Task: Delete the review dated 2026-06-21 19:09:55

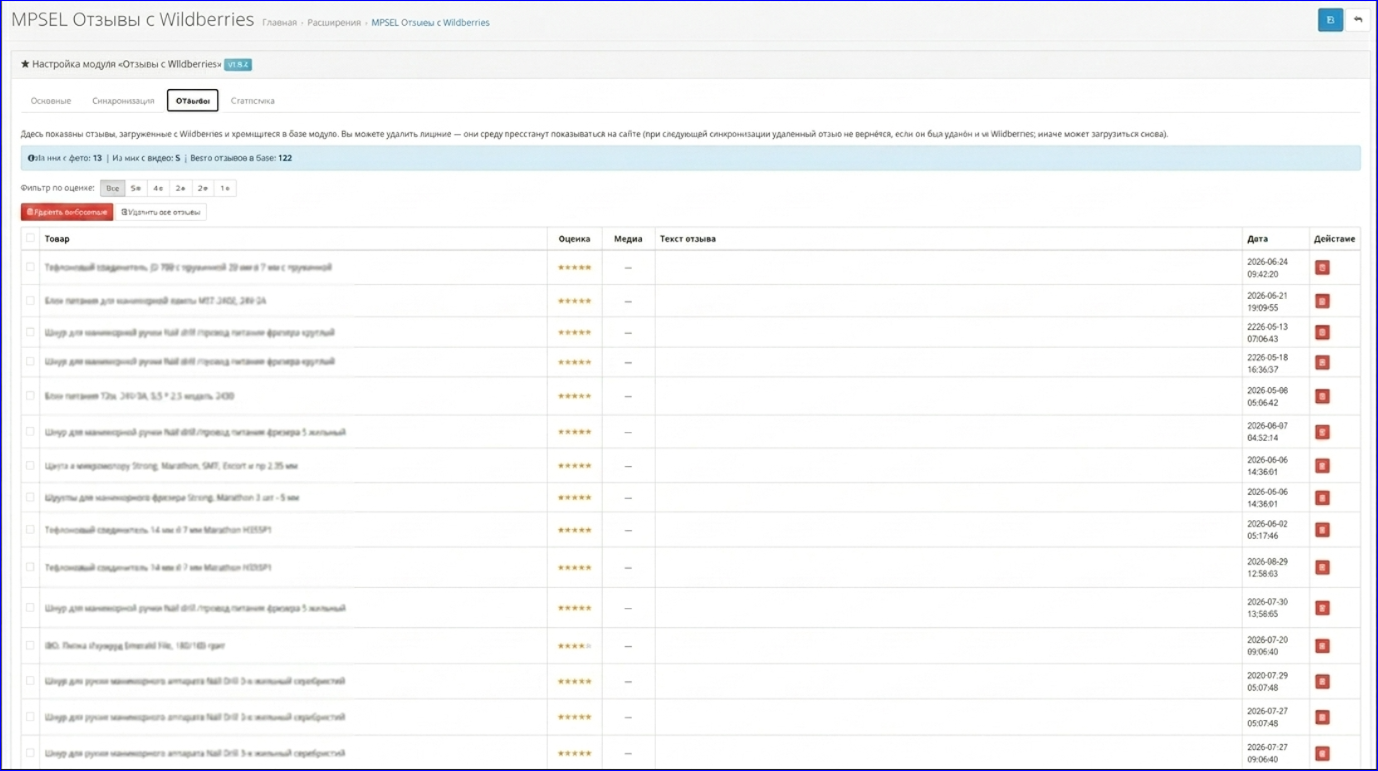Action: (x=1322, y=301)
